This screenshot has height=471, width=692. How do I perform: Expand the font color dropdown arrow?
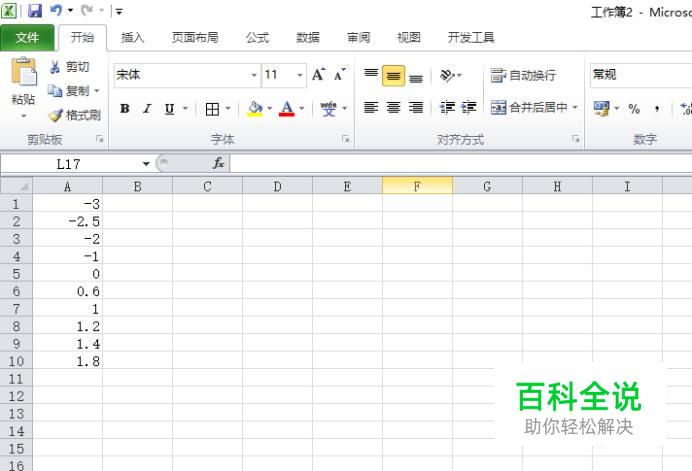302,109
